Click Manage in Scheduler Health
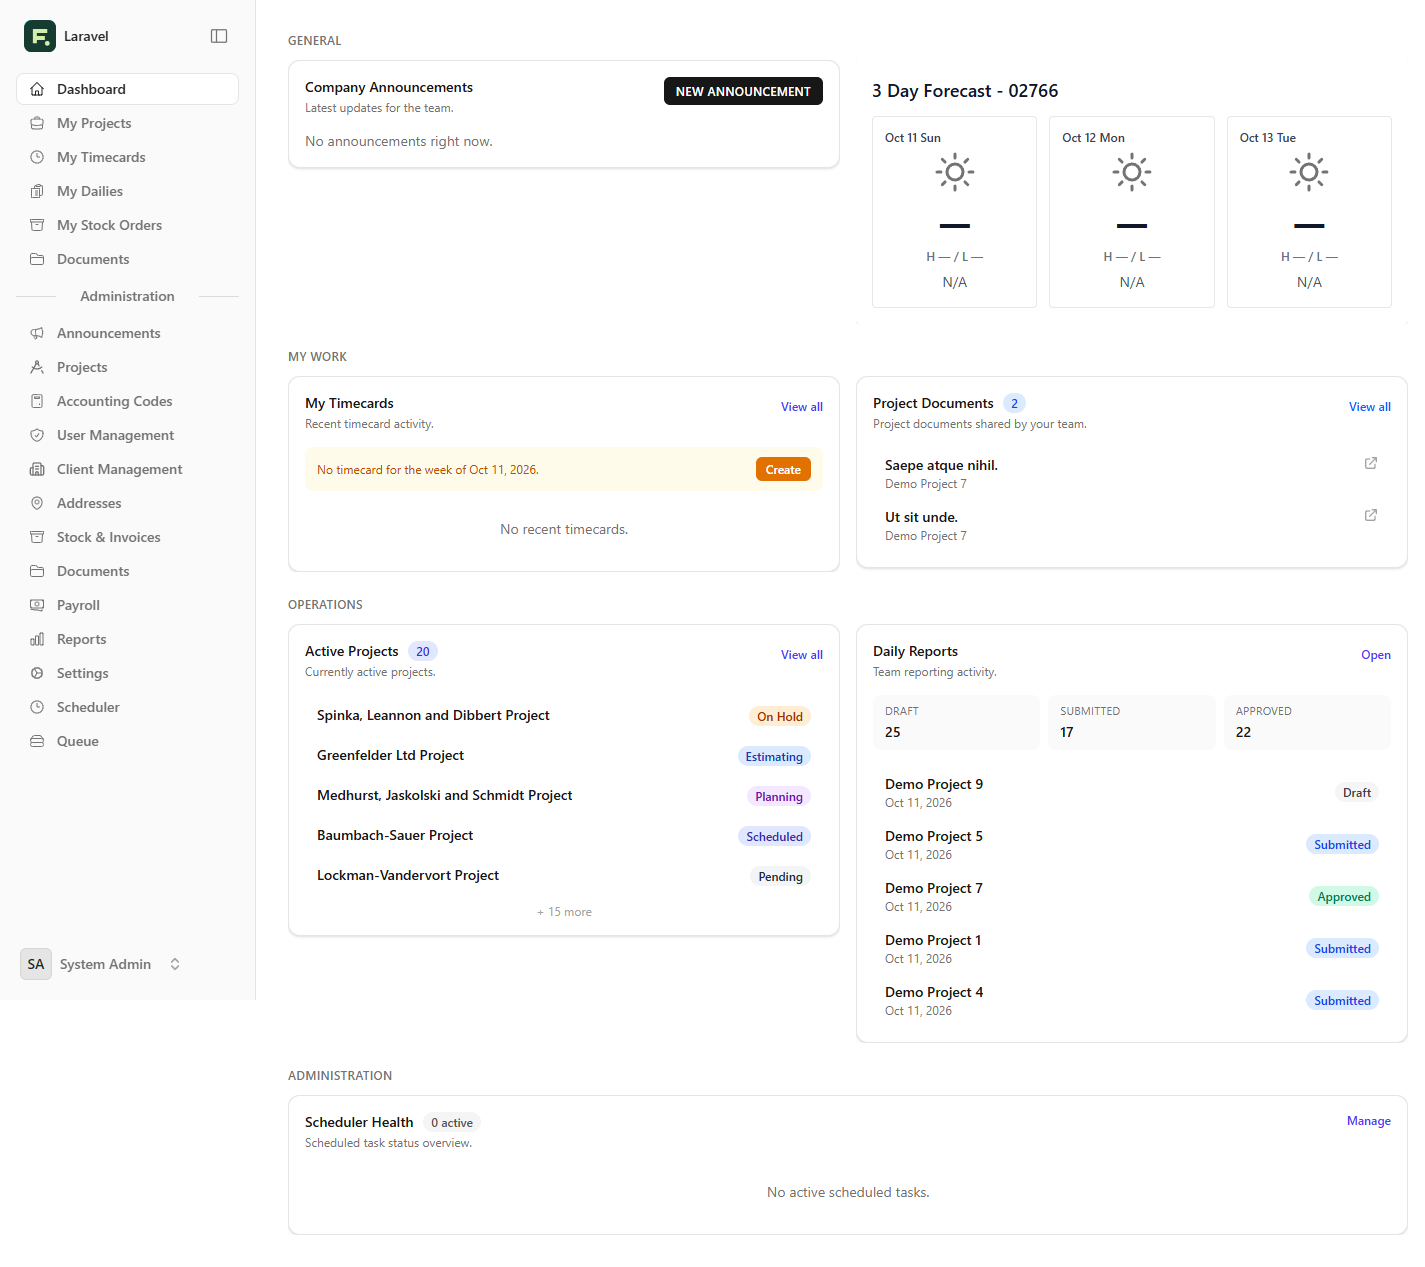This screenshot has width=1425, height=1267. [x=1369, y=1121]
